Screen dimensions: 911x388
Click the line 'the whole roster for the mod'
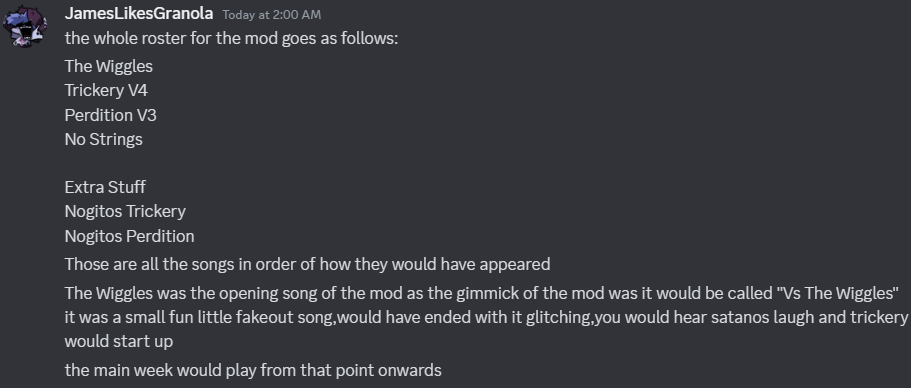pos(231,38)
